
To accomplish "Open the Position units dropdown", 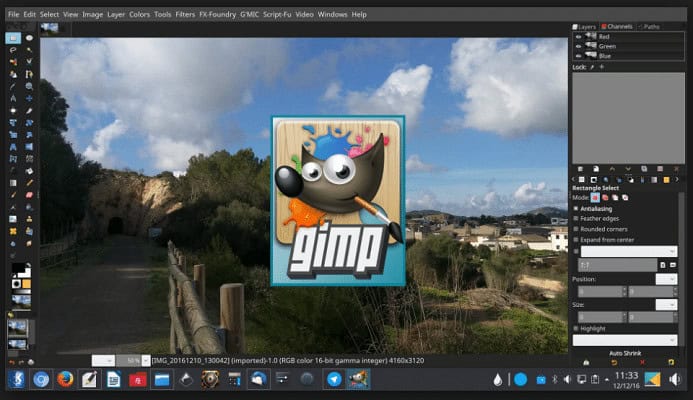I will point(666,279).
